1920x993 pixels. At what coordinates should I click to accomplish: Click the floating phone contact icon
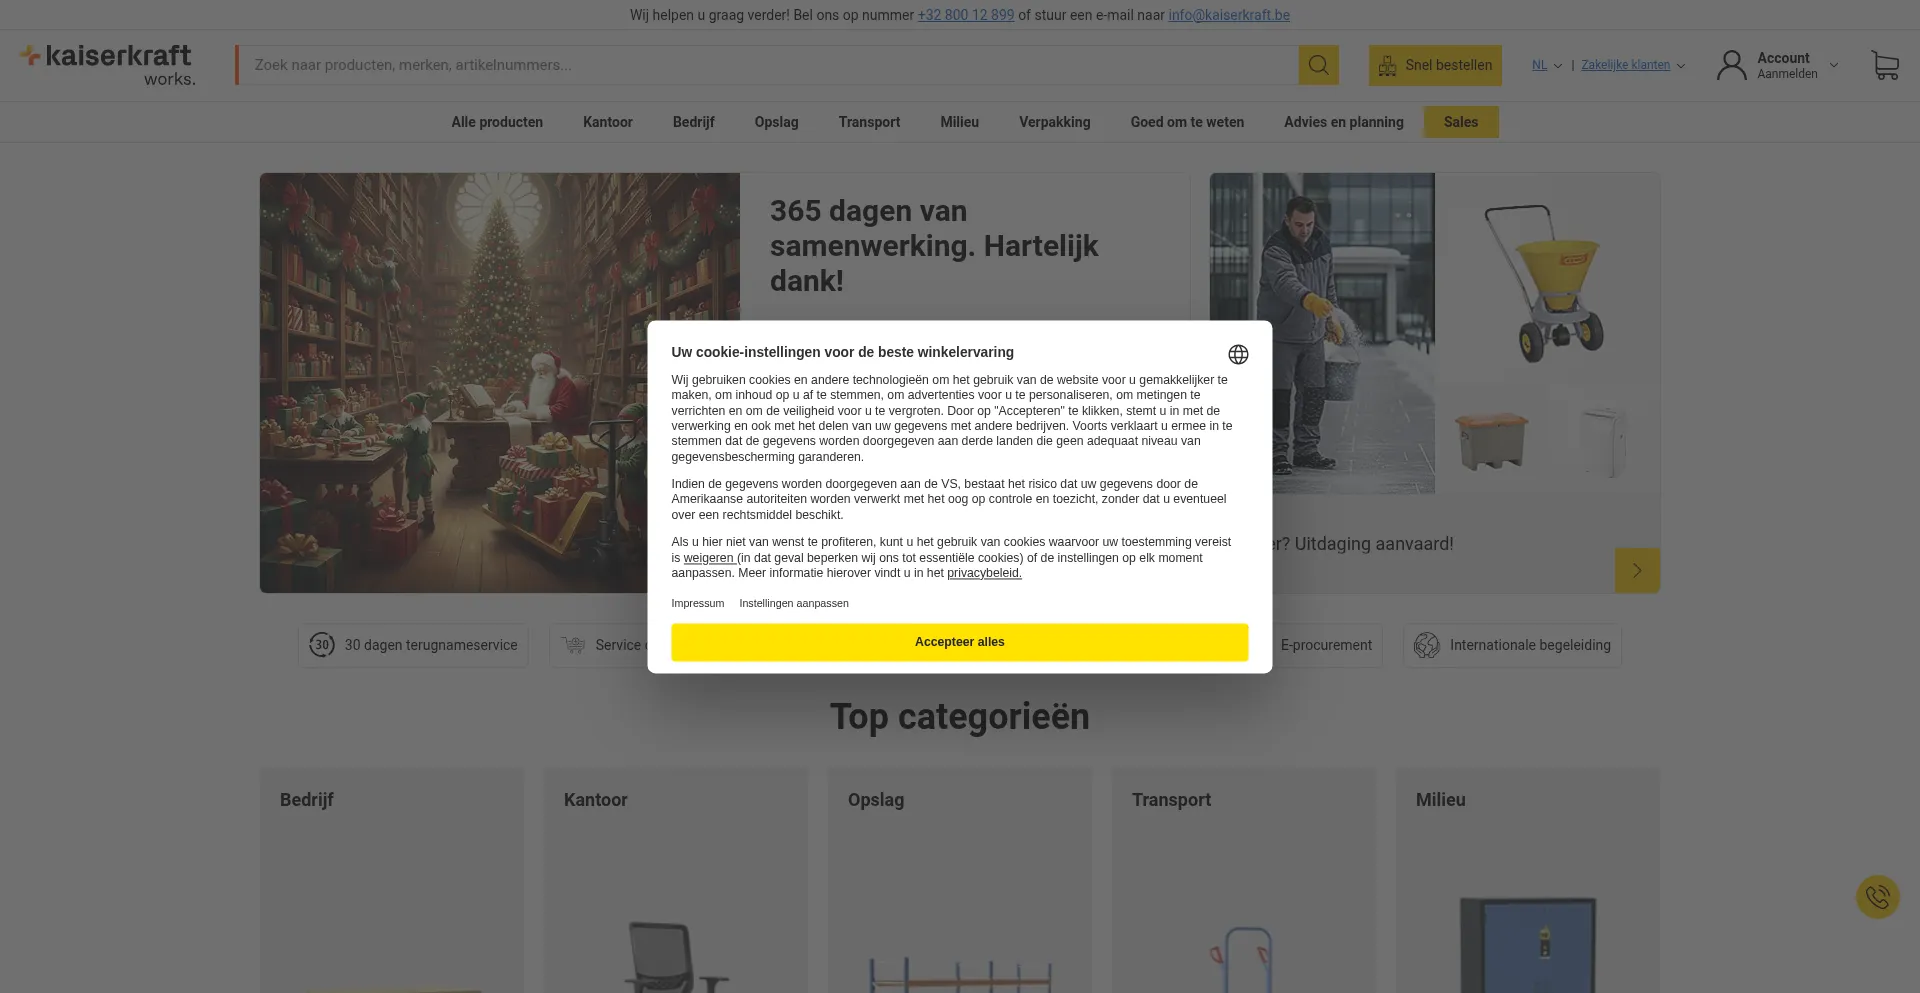tap(1877, 897)
